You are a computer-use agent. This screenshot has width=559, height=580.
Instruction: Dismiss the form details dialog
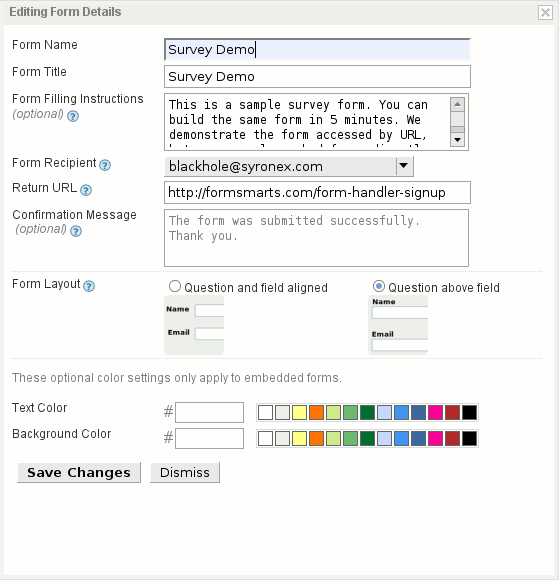click(x=185, y=472)
